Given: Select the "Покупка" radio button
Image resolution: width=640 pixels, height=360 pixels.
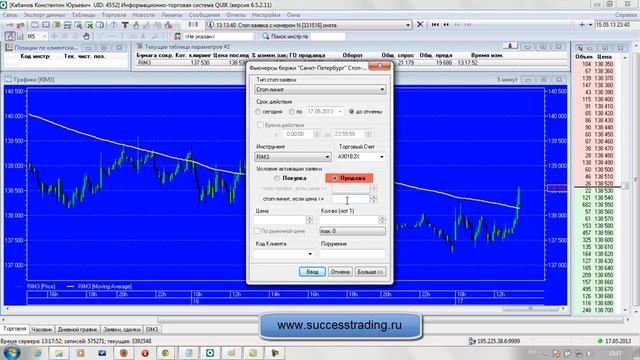Looking at the screenshot, I should click(x=277, y=178).
